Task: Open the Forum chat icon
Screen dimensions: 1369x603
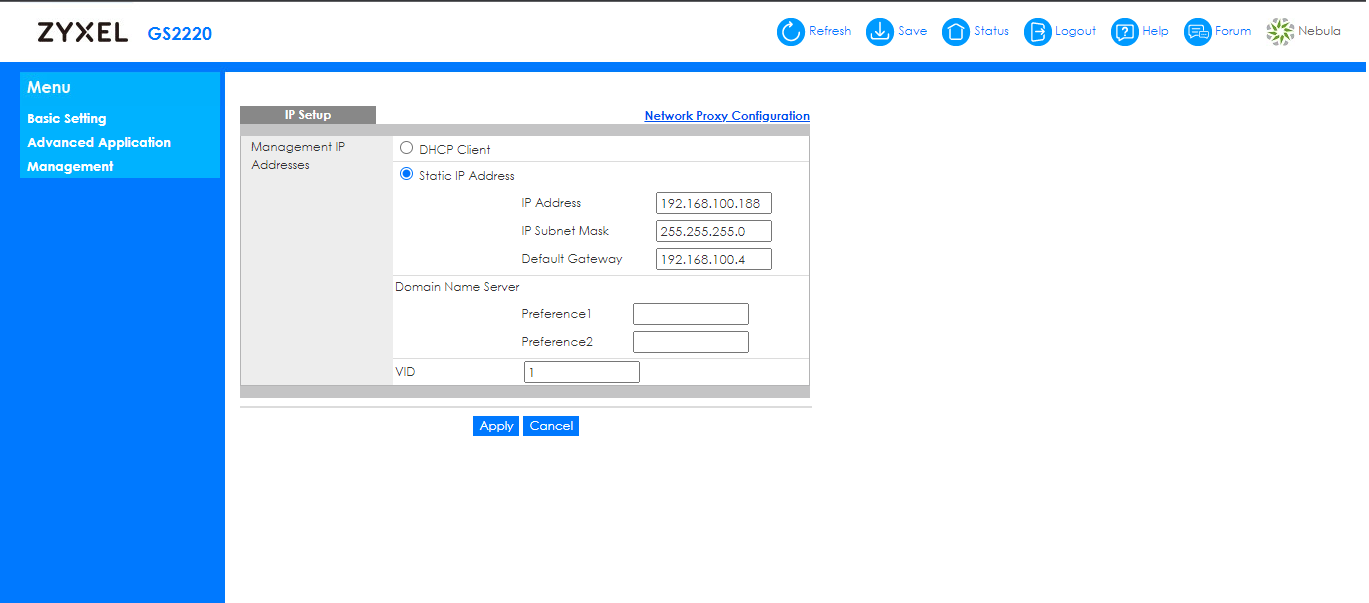Action: [x=1197, y=32]
